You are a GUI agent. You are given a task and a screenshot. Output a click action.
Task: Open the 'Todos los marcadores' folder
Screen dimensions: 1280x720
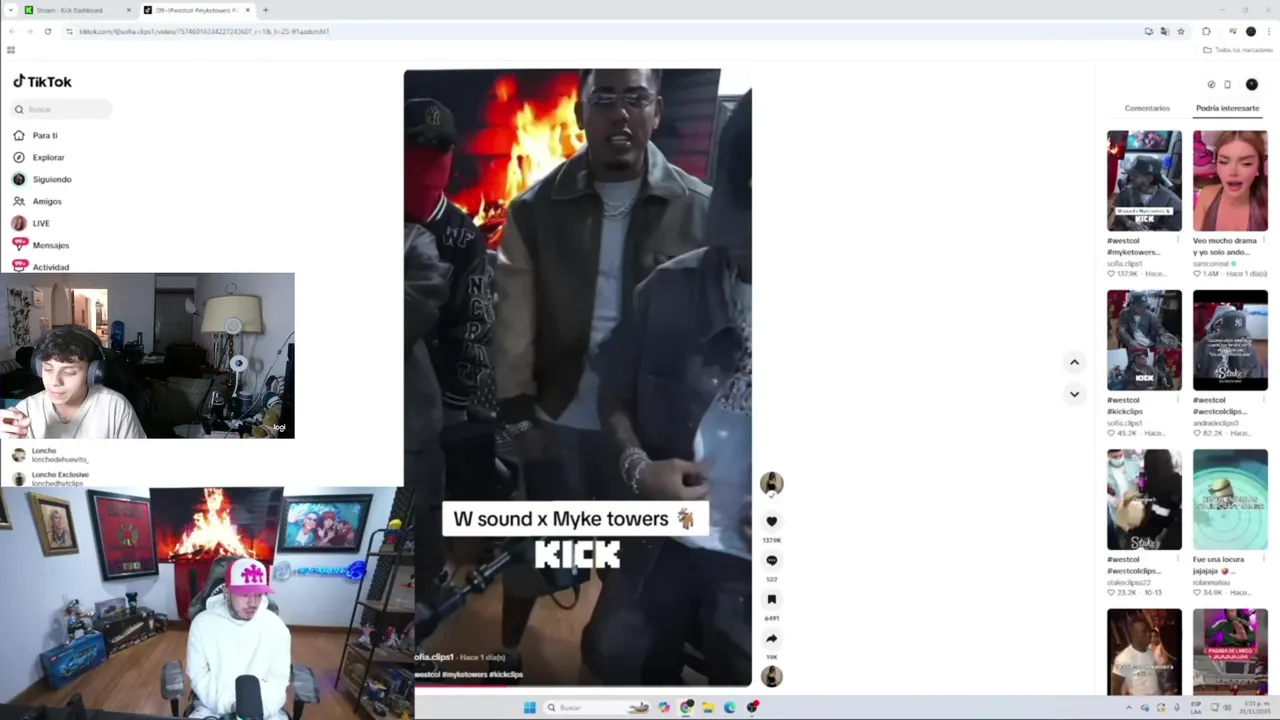1237,50
